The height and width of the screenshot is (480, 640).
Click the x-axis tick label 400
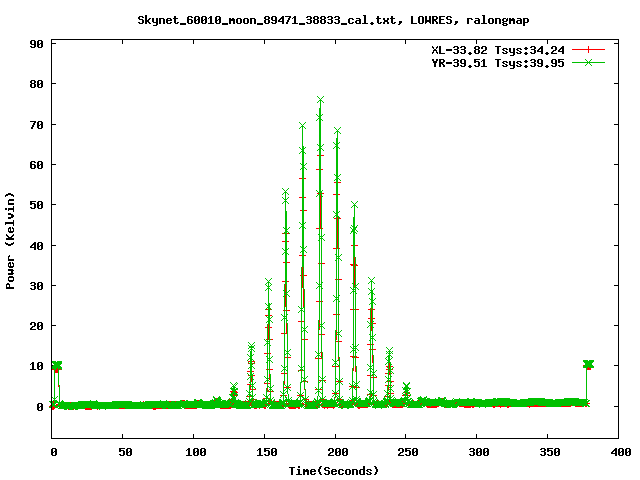pos(621,452)
